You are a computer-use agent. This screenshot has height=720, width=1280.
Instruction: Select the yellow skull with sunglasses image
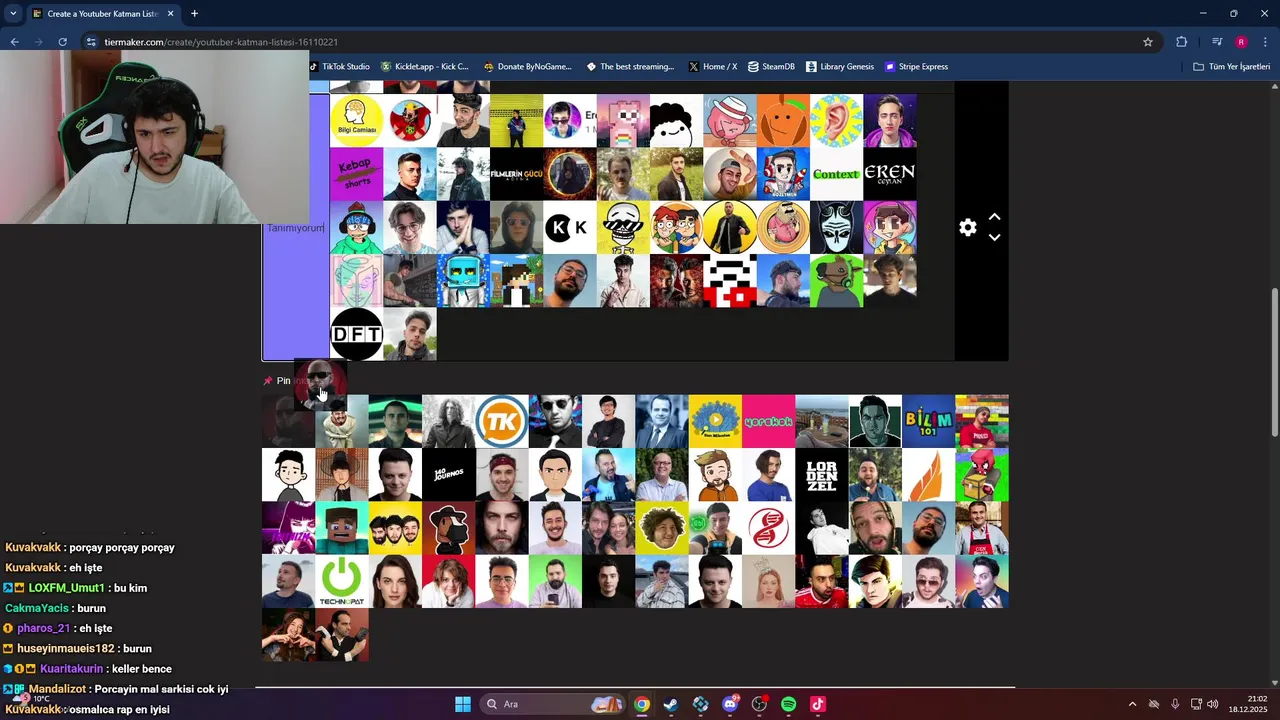[x=623, y=227]
